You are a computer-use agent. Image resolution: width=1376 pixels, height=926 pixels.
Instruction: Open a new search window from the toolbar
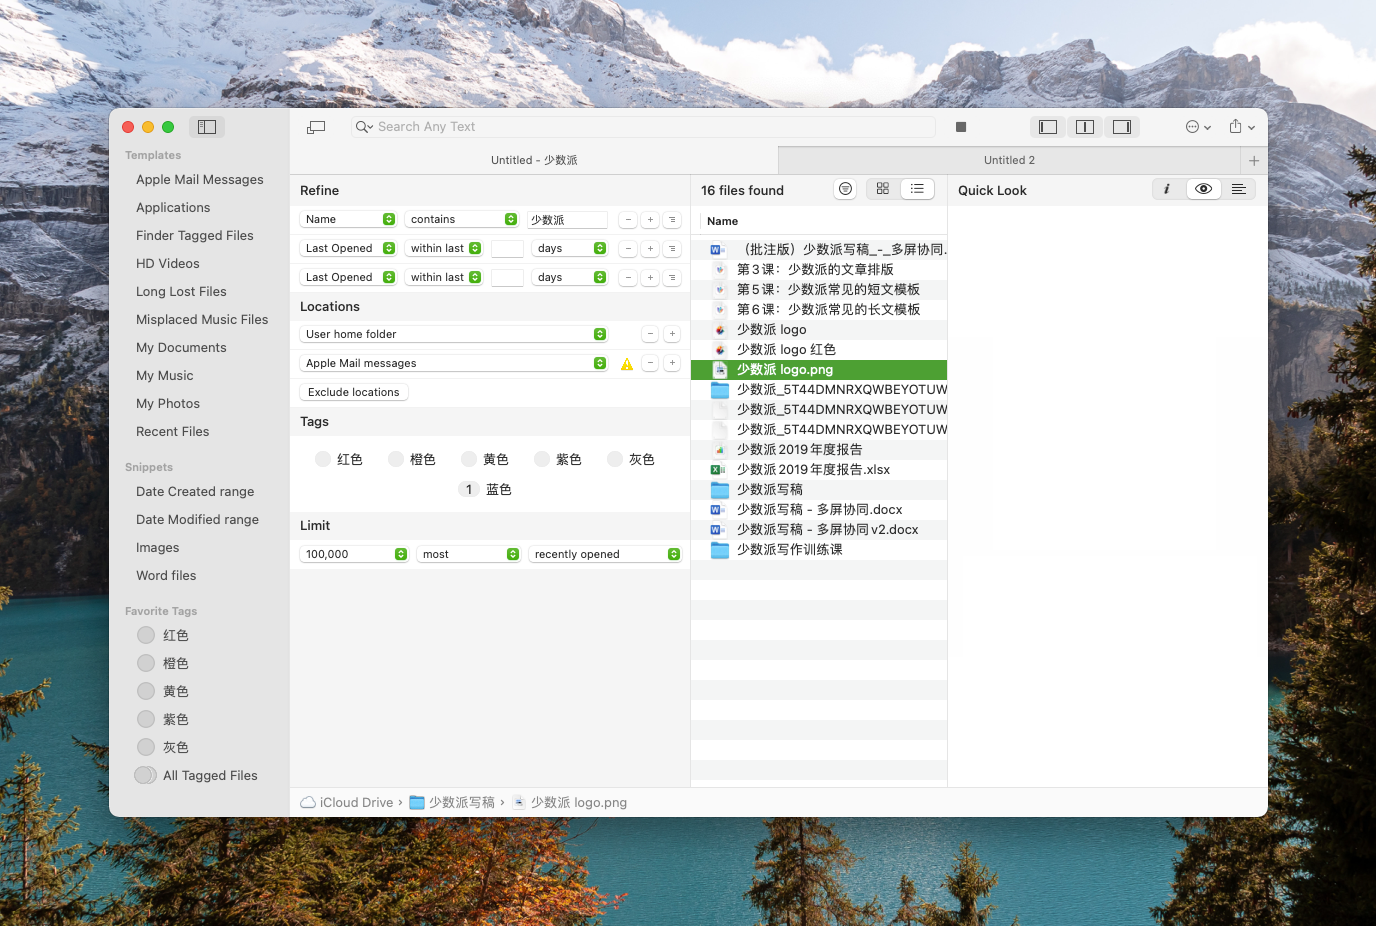316,127
